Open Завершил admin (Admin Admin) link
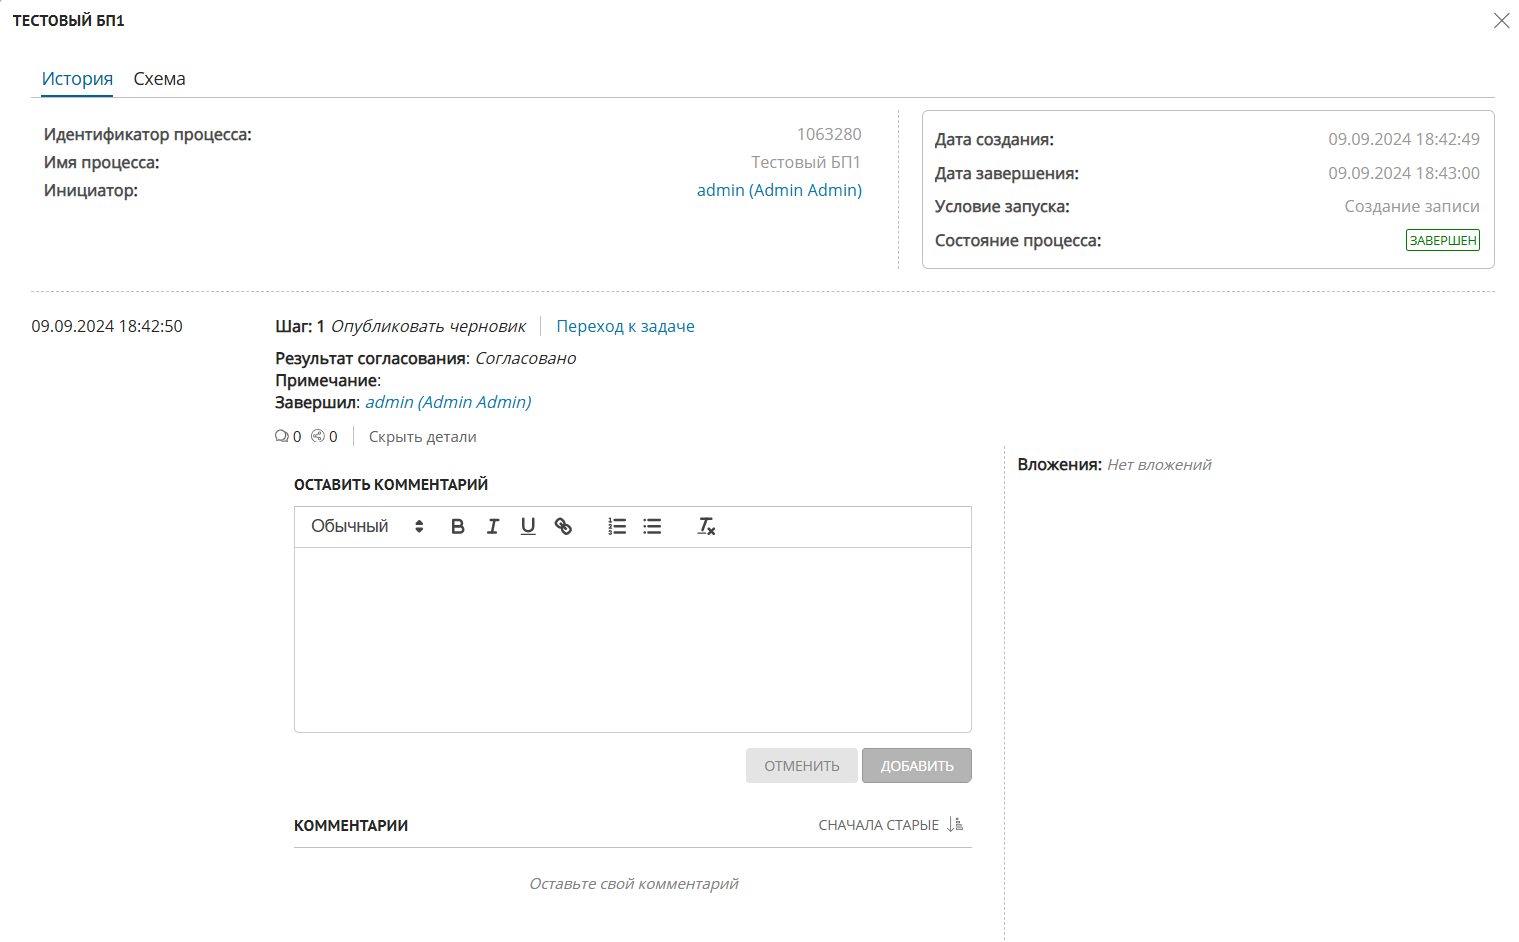This screenshot has width=1519, height=942. [x=448, y=402]
